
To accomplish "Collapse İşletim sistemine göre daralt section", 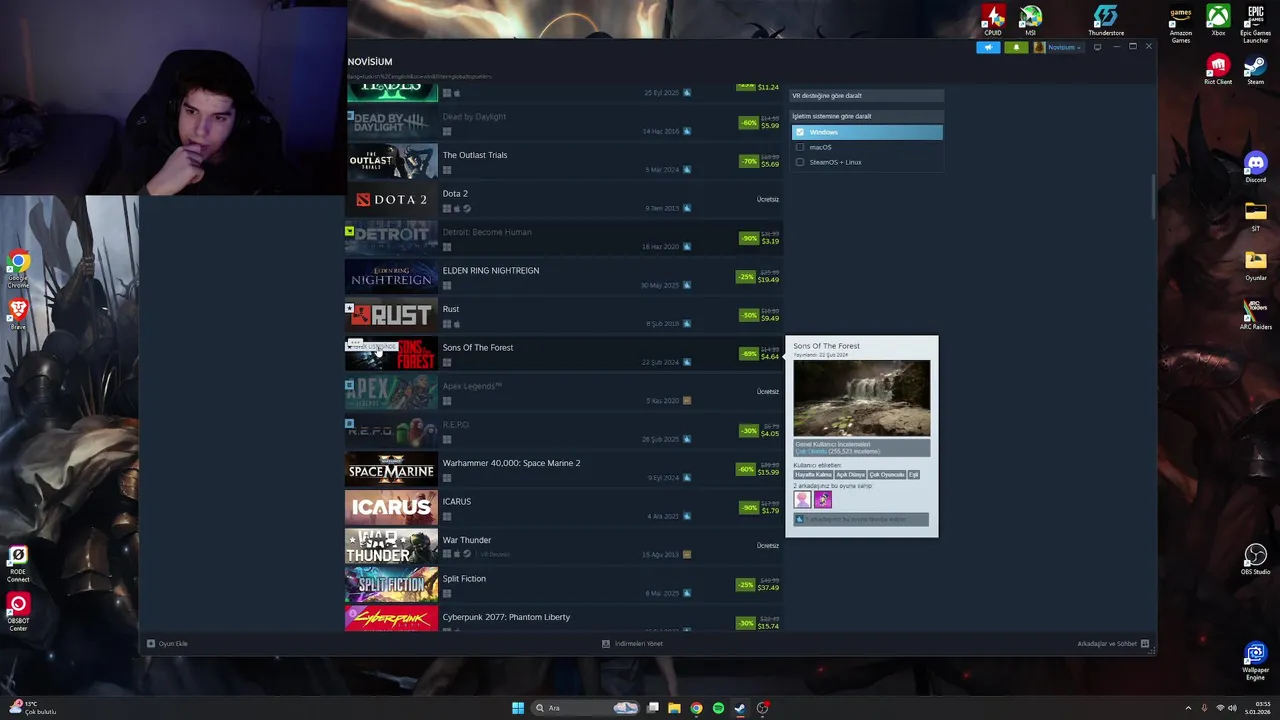I will (x=866, y=116).
